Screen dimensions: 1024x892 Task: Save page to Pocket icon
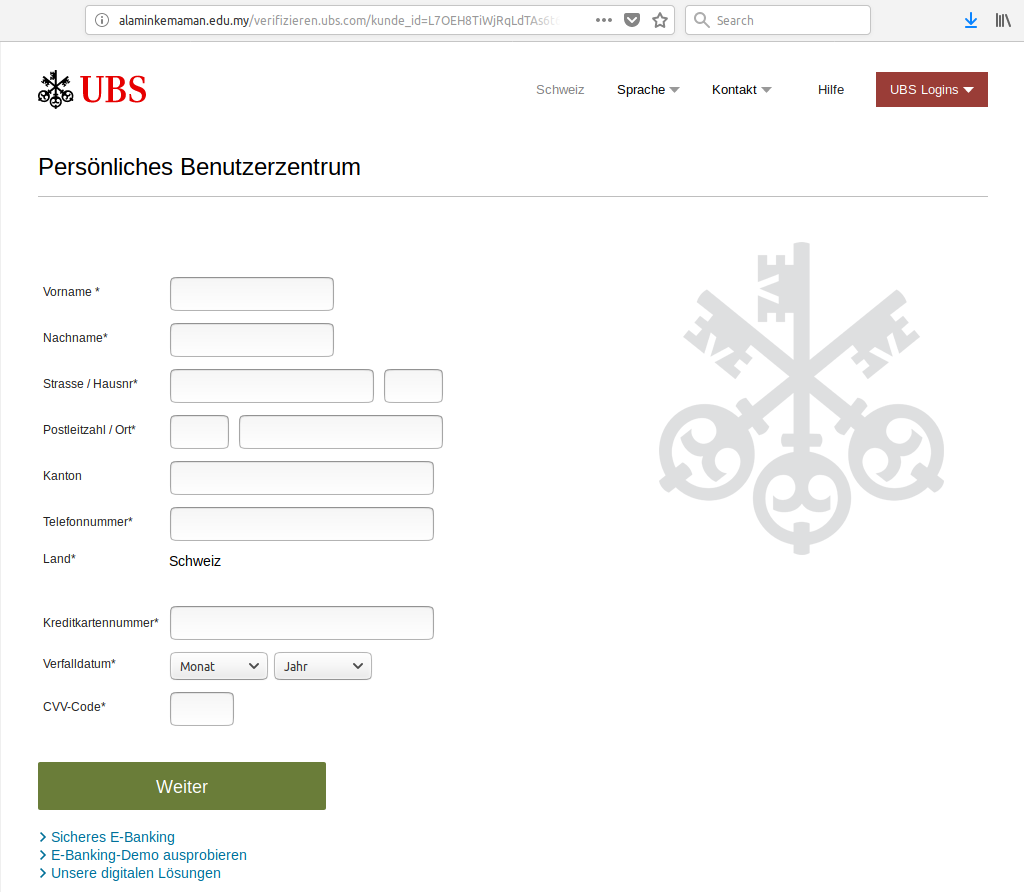pyautogui.click(x=632, y=20)
